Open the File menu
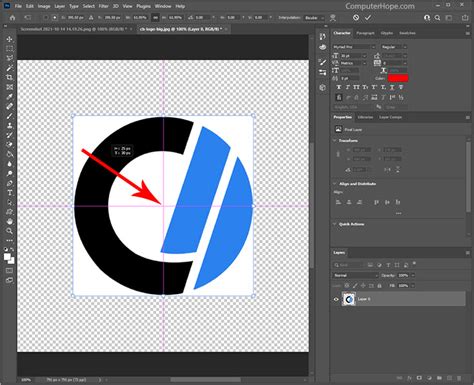The height and width of the screenshot is (385, 474). click(18, 6)
